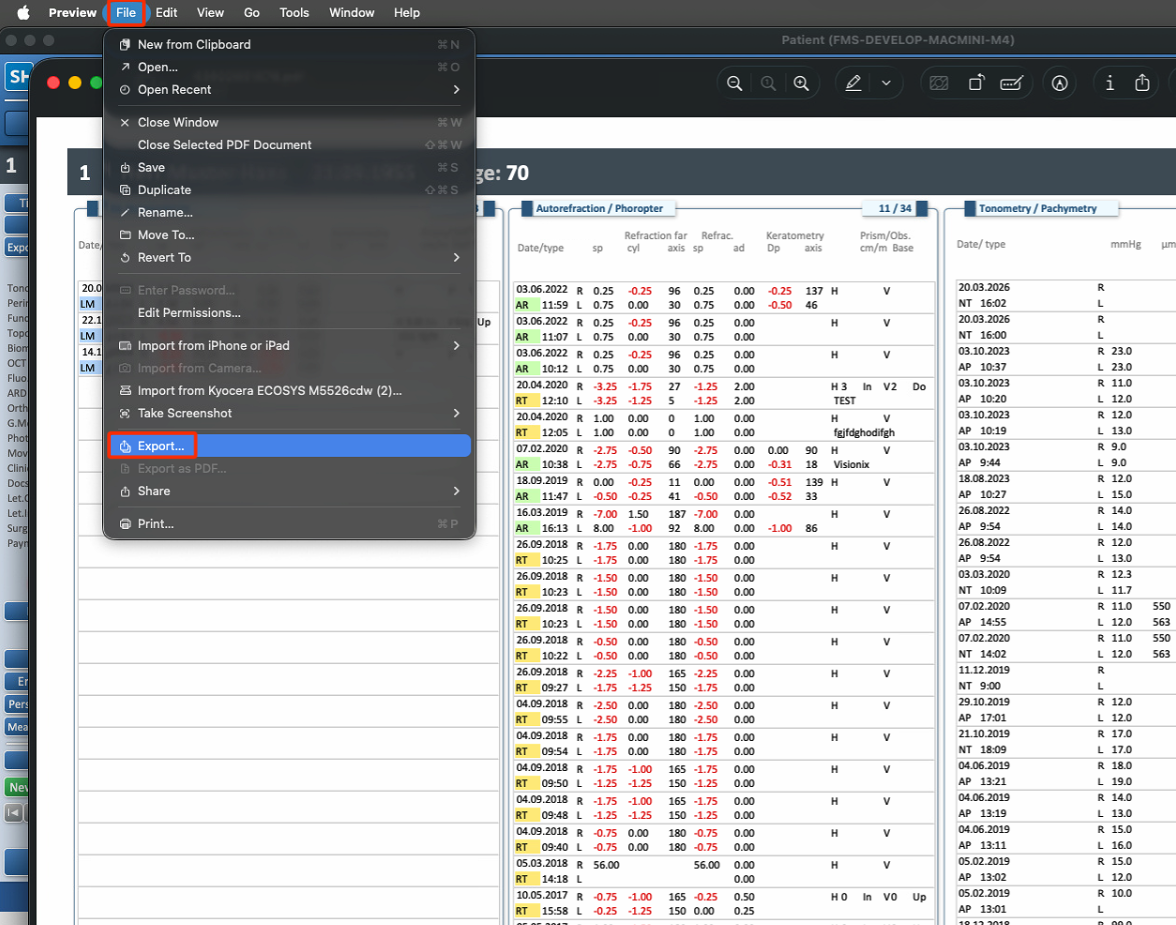This screenshot has height=925, width=1176.
Task: Click 07.02.2020 AP 14:55 pachymetry value 563
Action: pyautogui.click(x=1161, y=622)
